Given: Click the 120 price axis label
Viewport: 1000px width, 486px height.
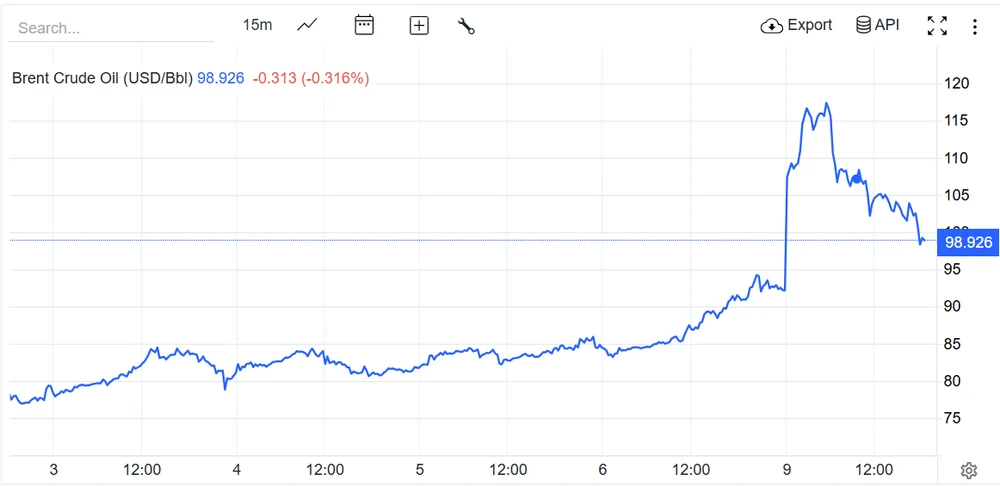Looking at the screenshot, I should (957, 84).
